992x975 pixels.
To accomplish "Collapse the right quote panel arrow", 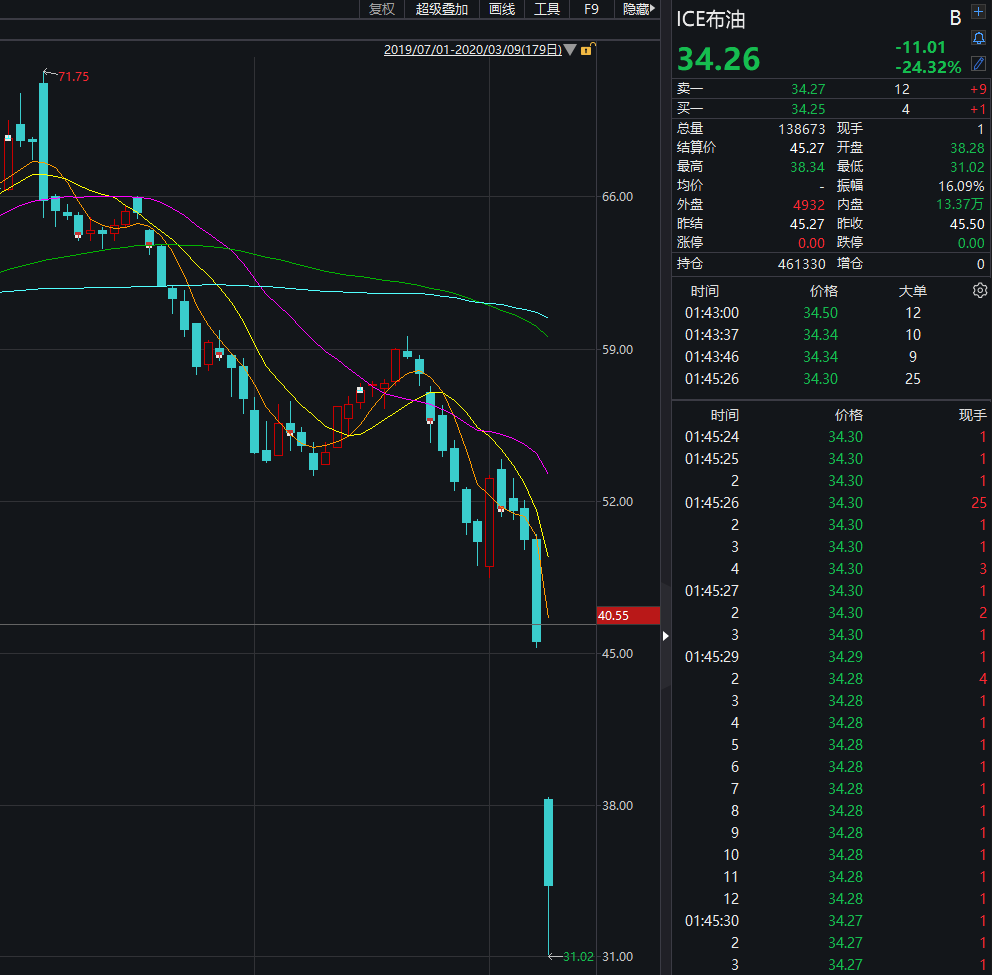I will tap(666, 635).
